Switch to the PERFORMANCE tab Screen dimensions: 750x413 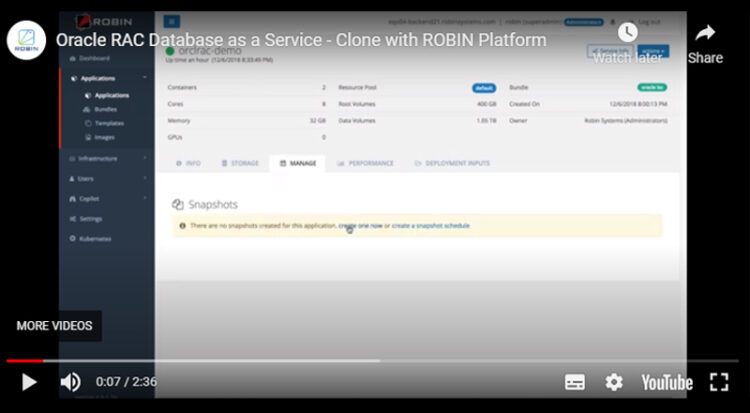click(365, 164)
